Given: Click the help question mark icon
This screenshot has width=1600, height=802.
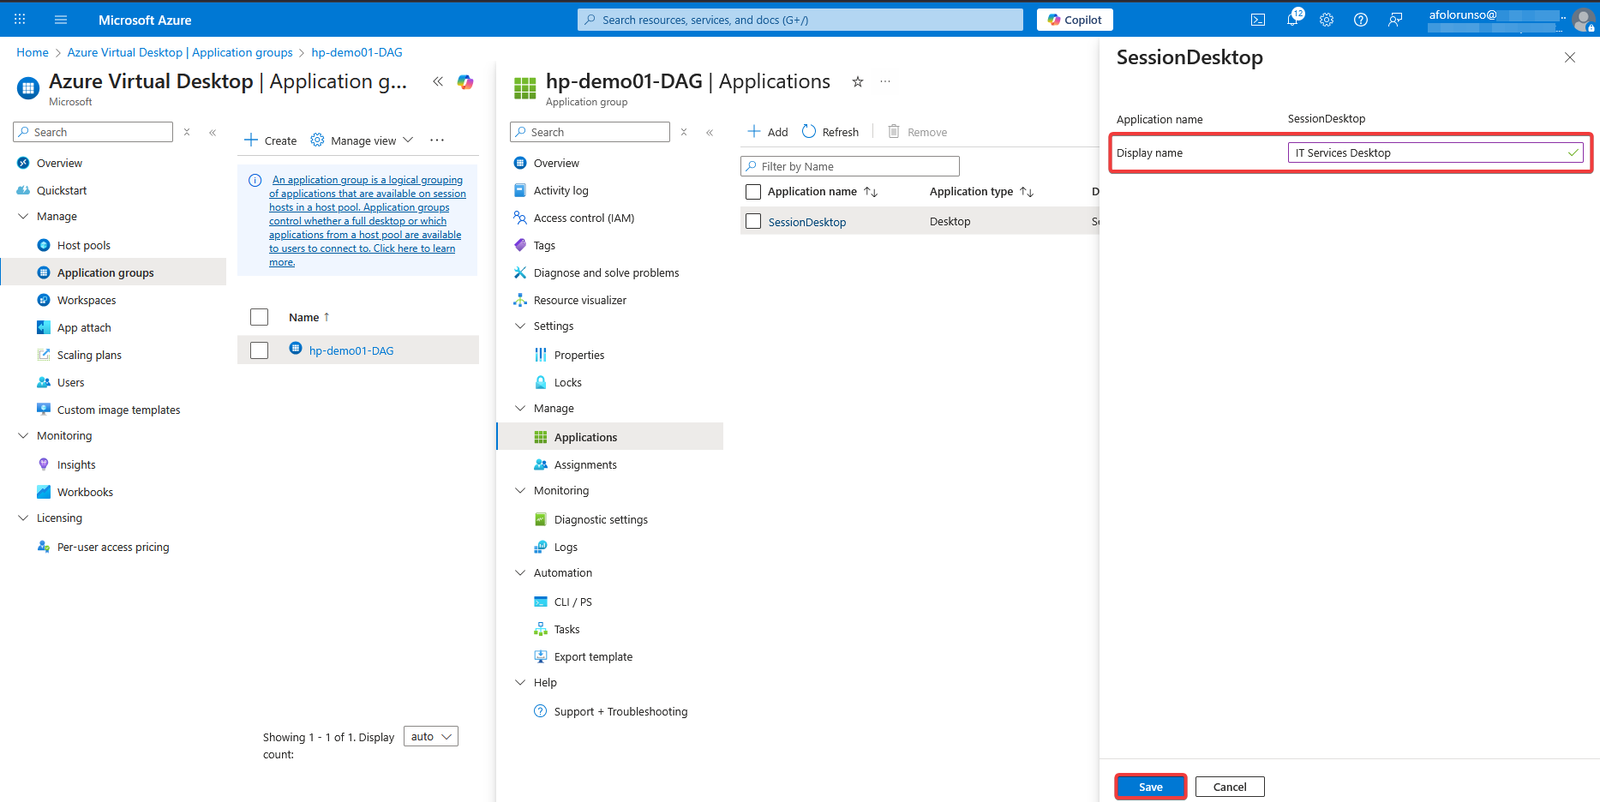Looking at the screenshot, I should click(x=1360, y=20).
